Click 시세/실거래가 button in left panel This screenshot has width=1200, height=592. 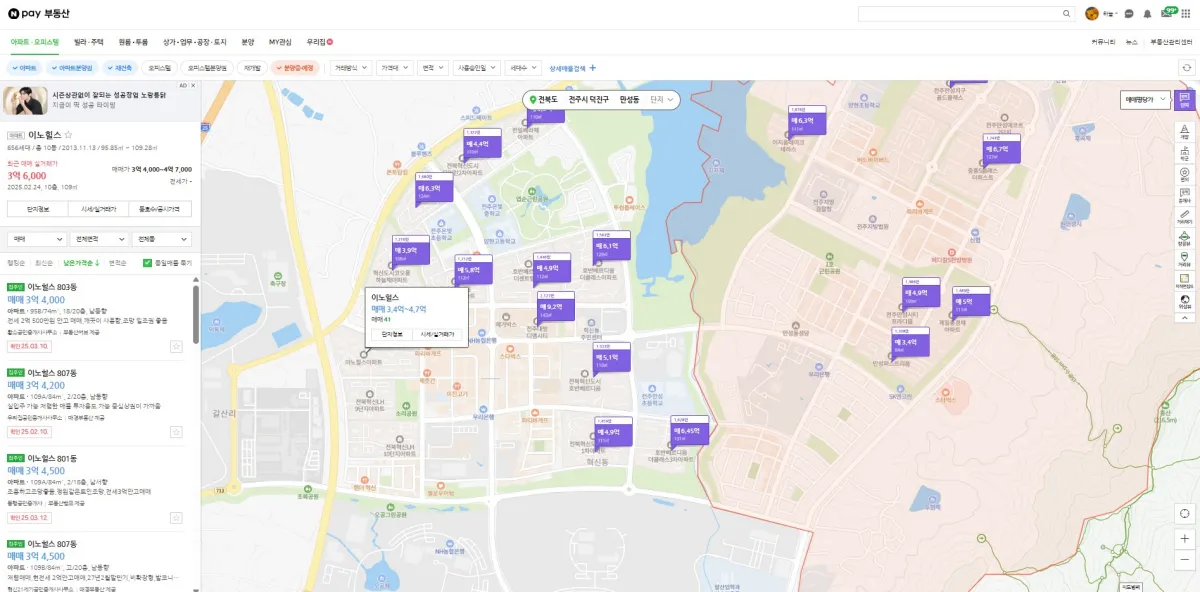click(x=99, y=209)
